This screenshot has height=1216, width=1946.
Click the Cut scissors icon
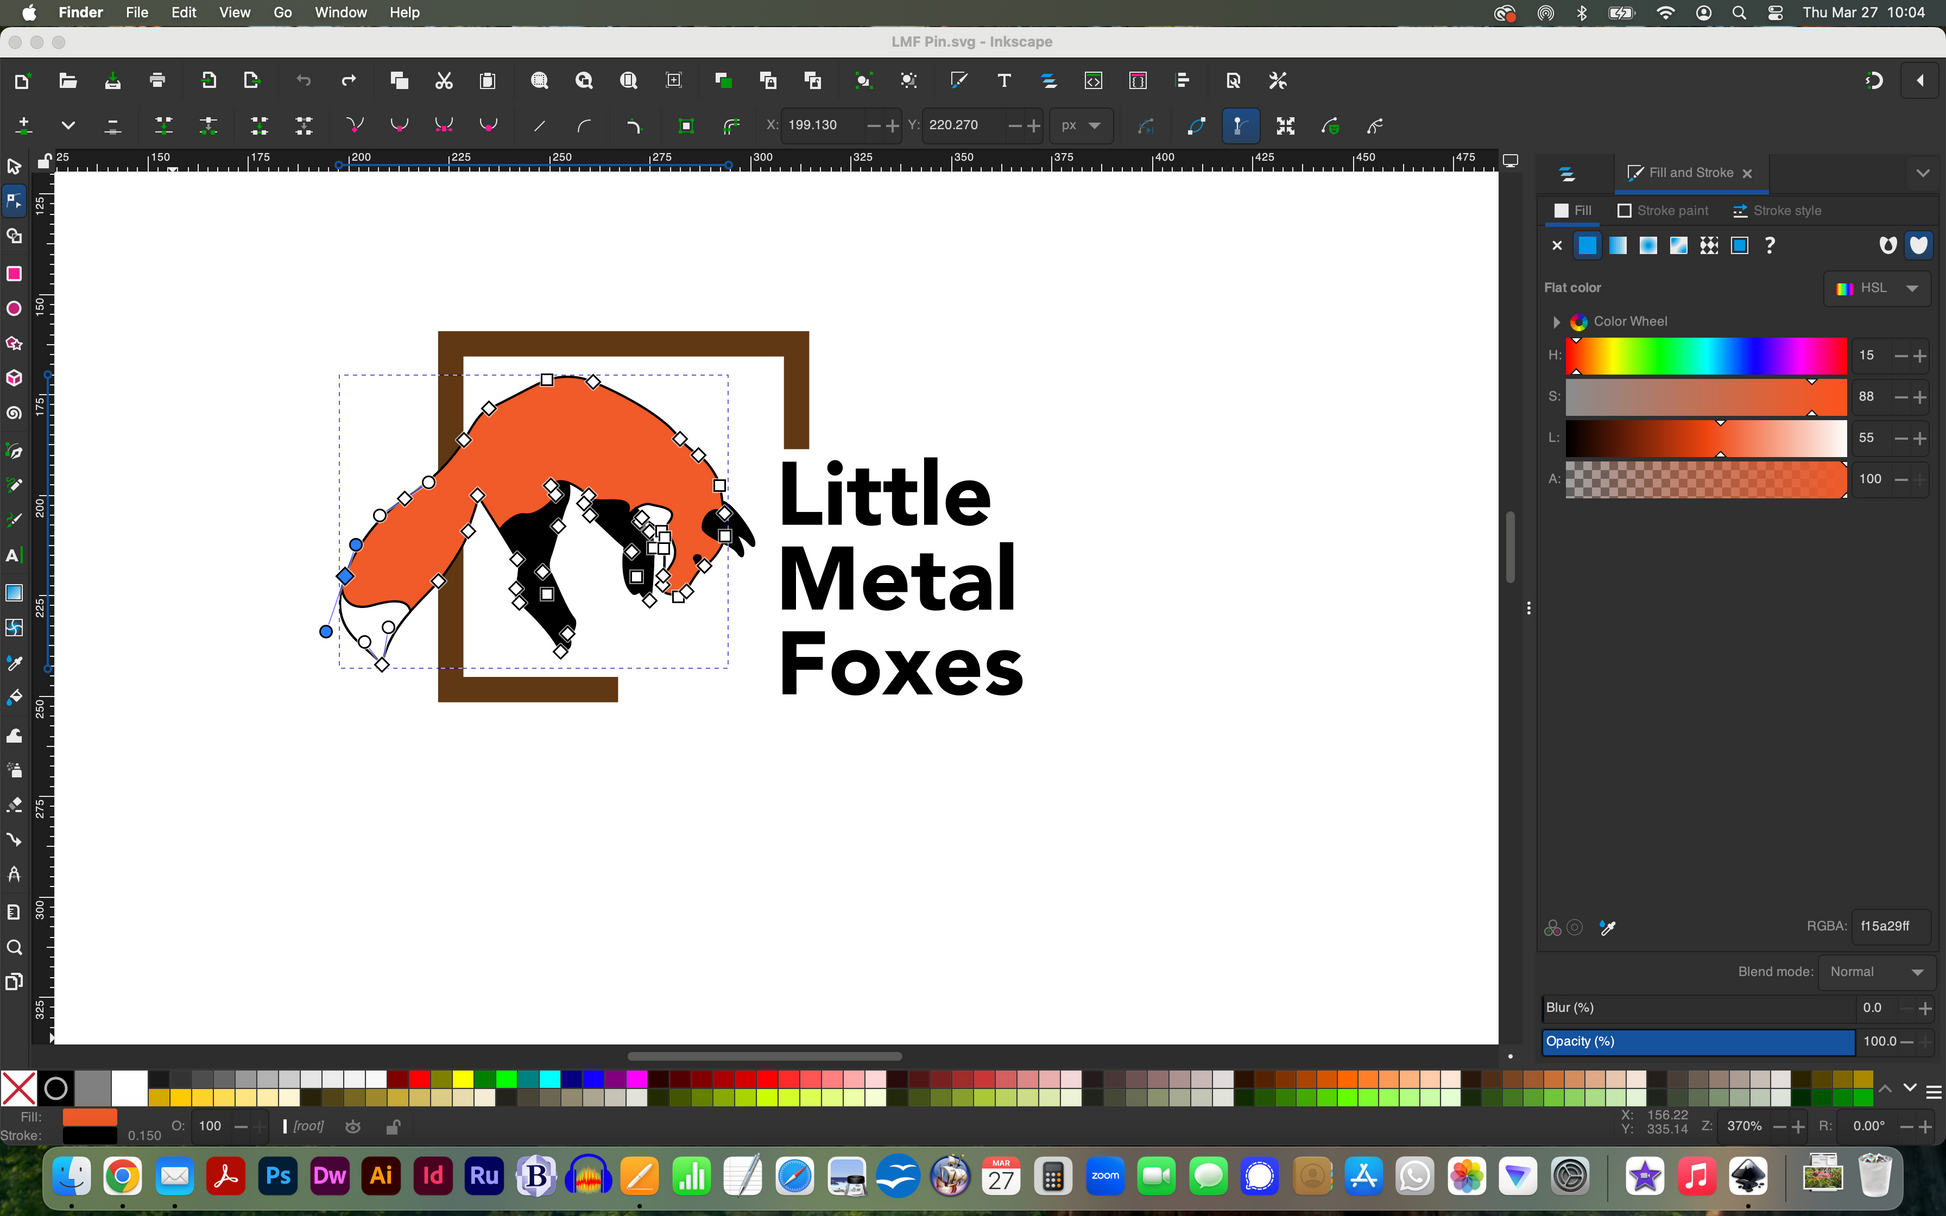pos(444,81)
